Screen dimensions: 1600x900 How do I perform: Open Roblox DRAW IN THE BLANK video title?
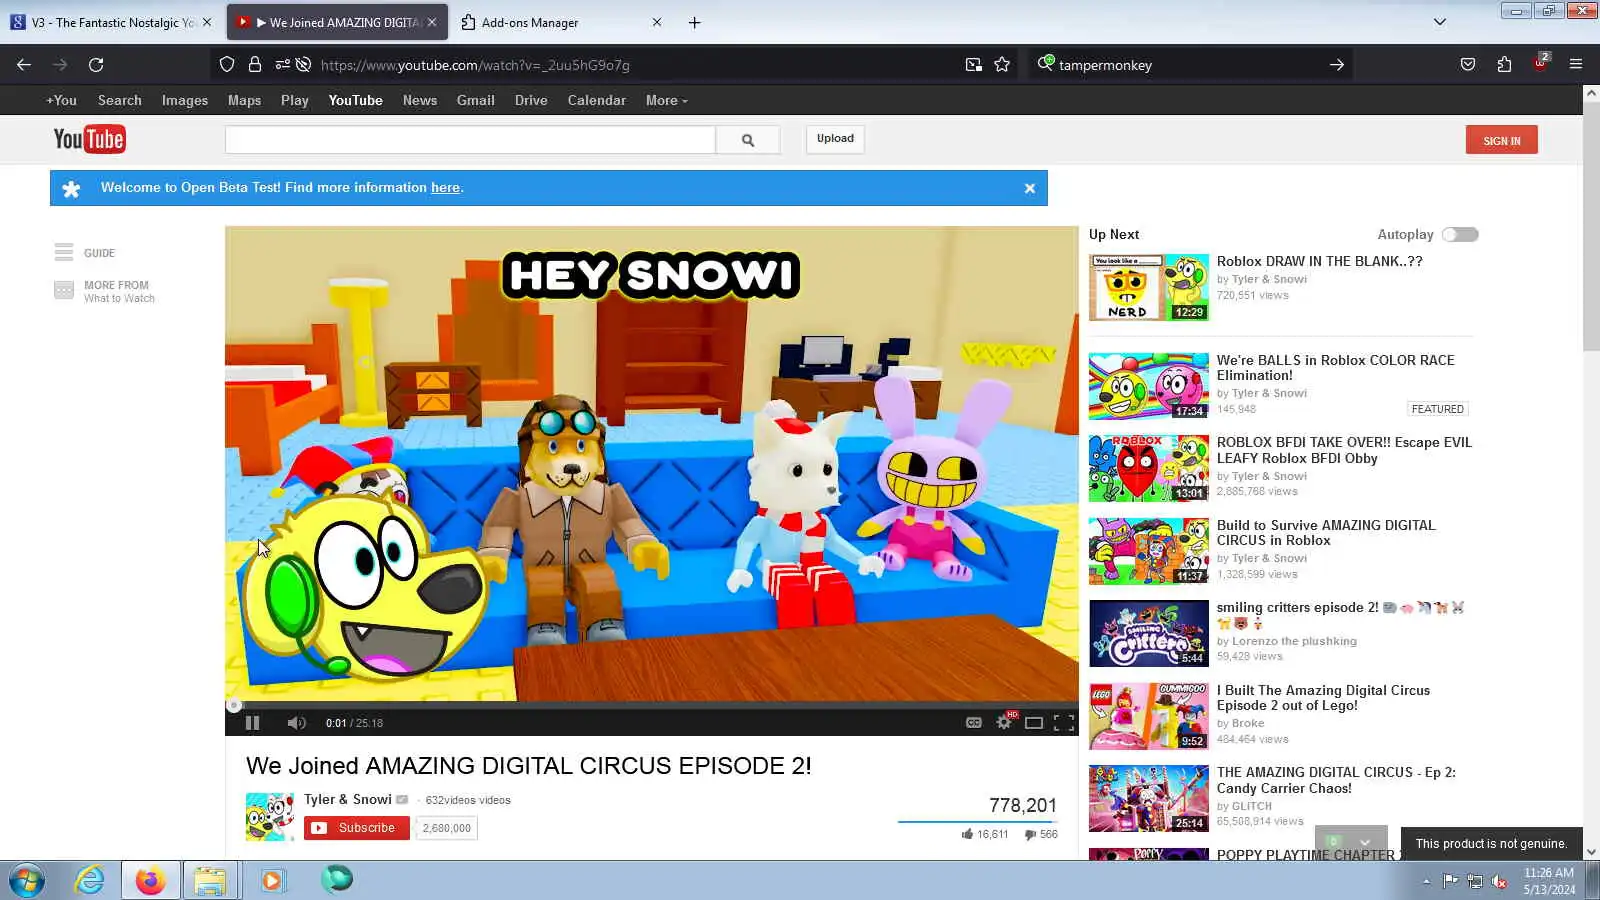1319,261
